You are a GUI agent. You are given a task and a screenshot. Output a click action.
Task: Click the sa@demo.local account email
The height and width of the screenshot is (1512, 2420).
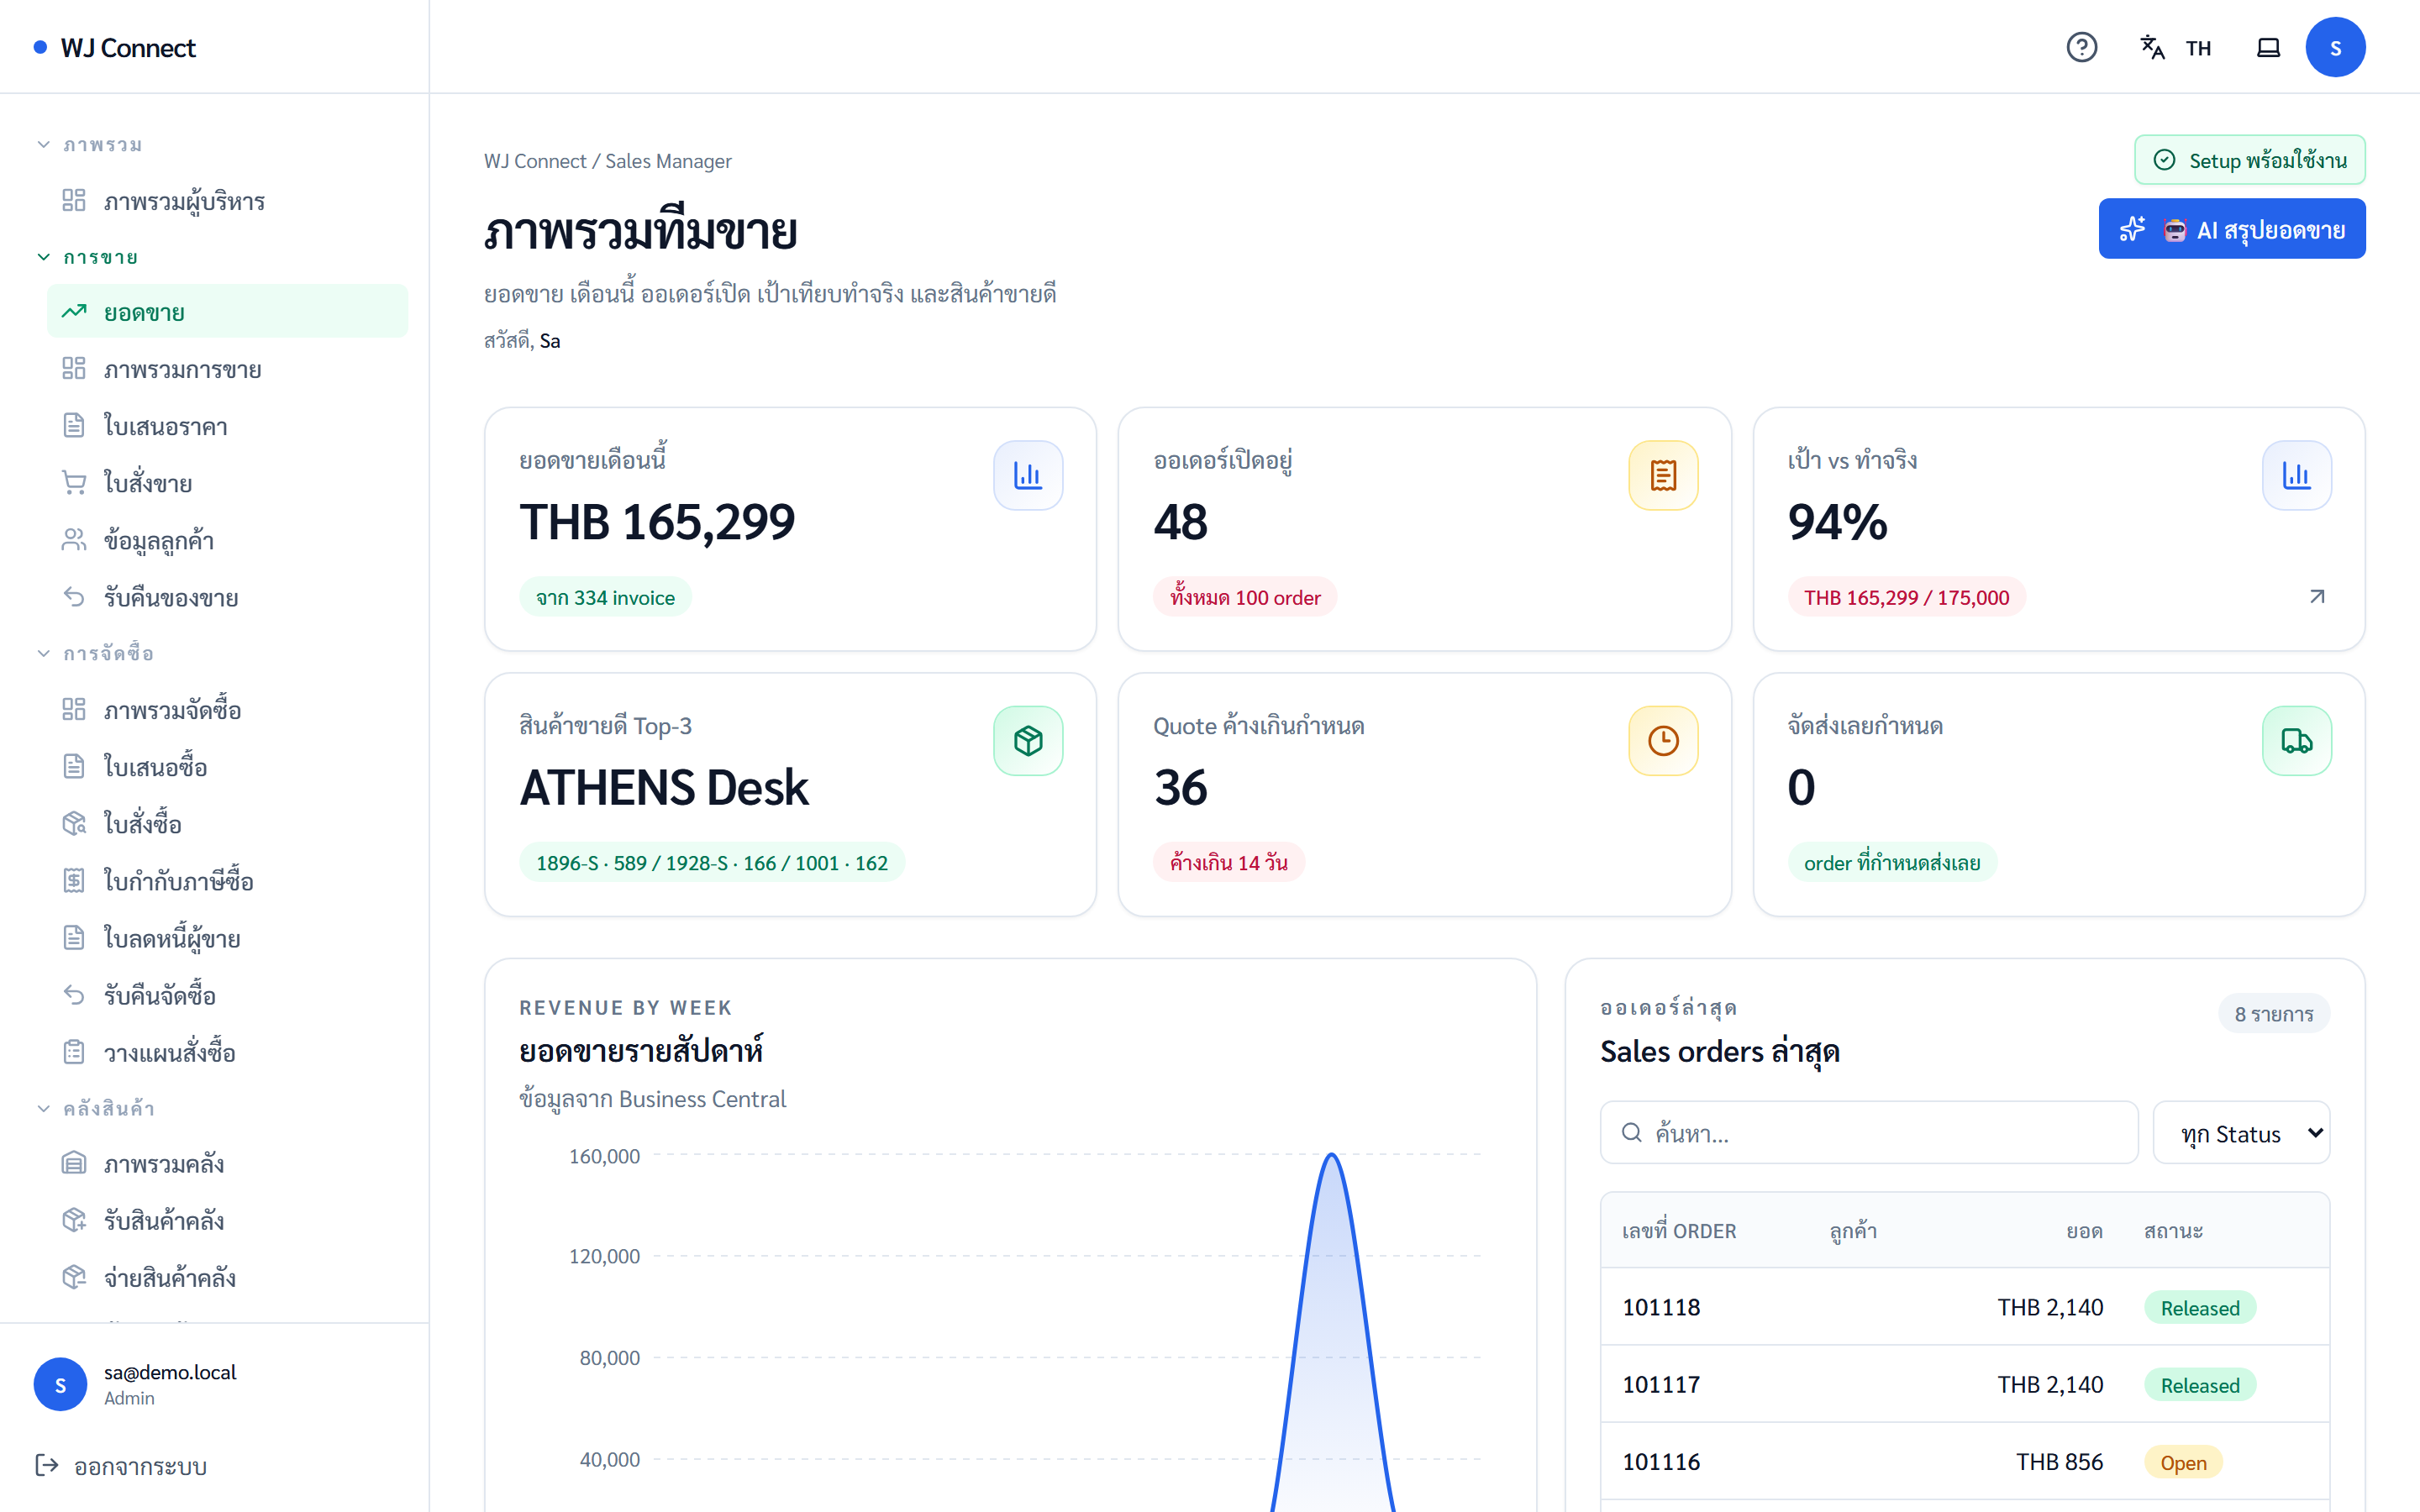(170, 1372)
